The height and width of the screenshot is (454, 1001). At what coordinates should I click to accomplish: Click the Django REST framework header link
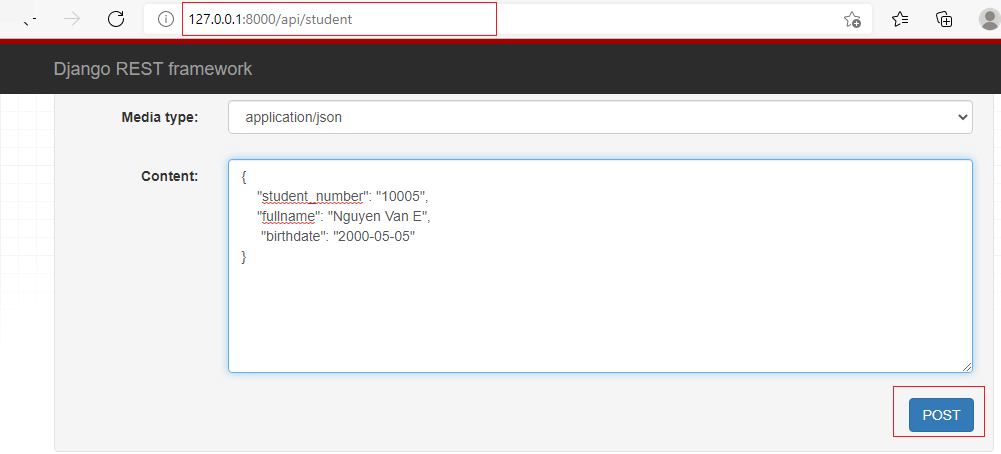(x=153, y=69)
